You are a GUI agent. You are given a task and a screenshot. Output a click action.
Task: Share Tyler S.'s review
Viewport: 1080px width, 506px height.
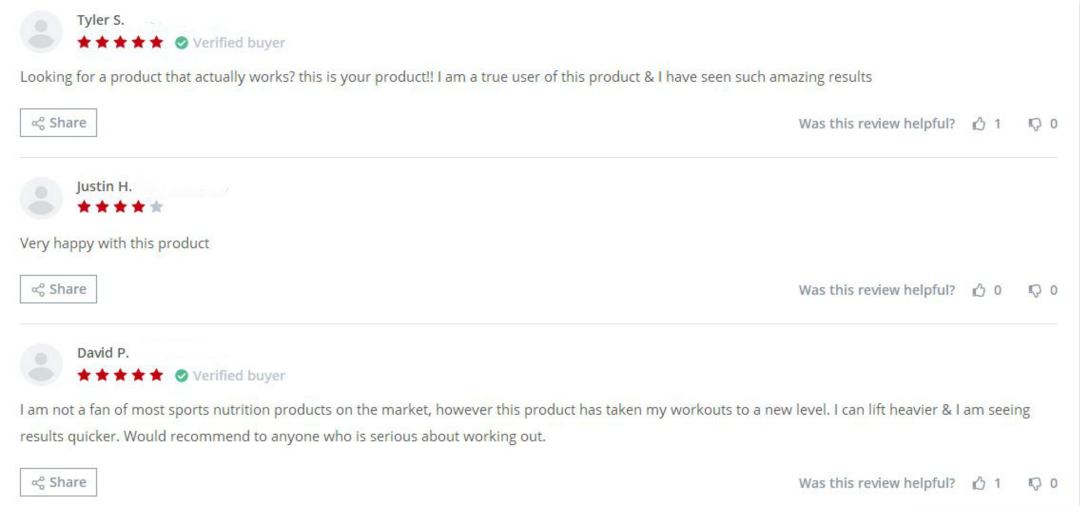(59, 123)
